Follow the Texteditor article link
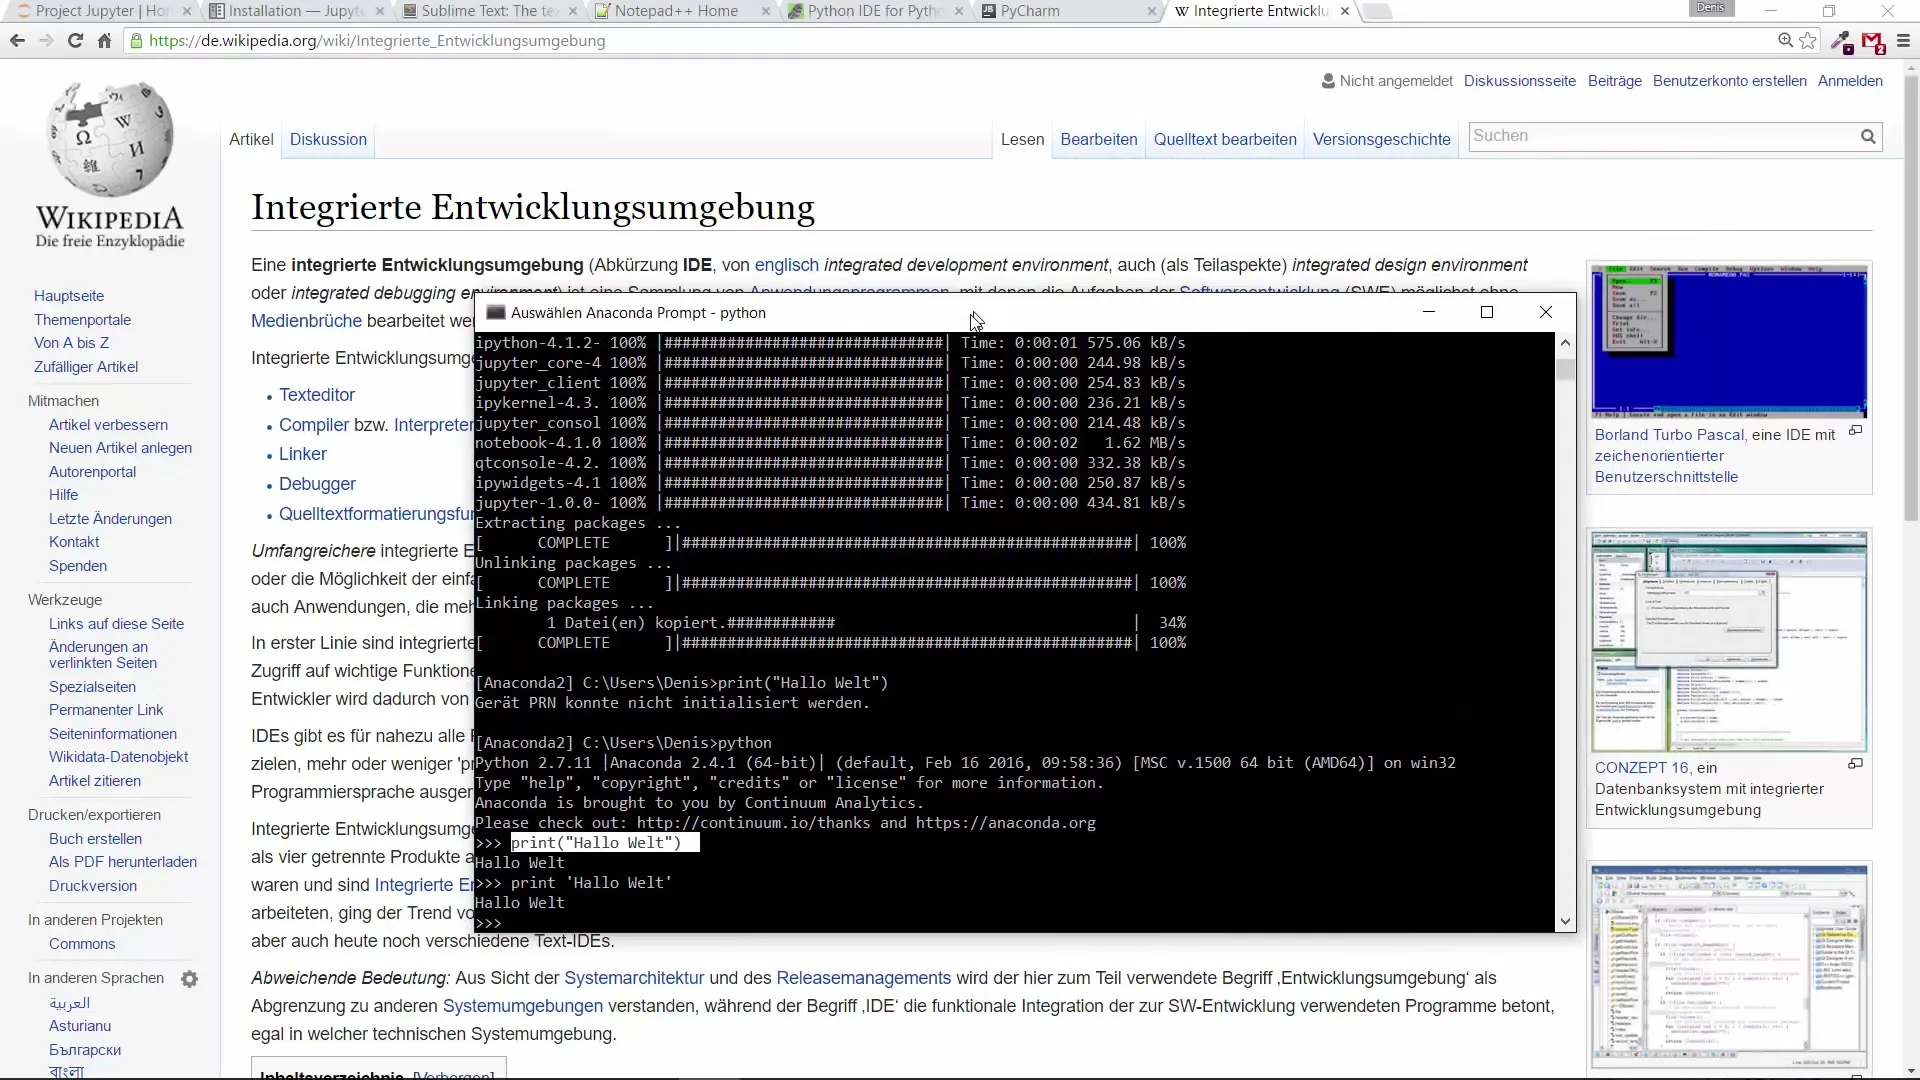Screen dimensions: 1920x1080 (x=317, y=395)
